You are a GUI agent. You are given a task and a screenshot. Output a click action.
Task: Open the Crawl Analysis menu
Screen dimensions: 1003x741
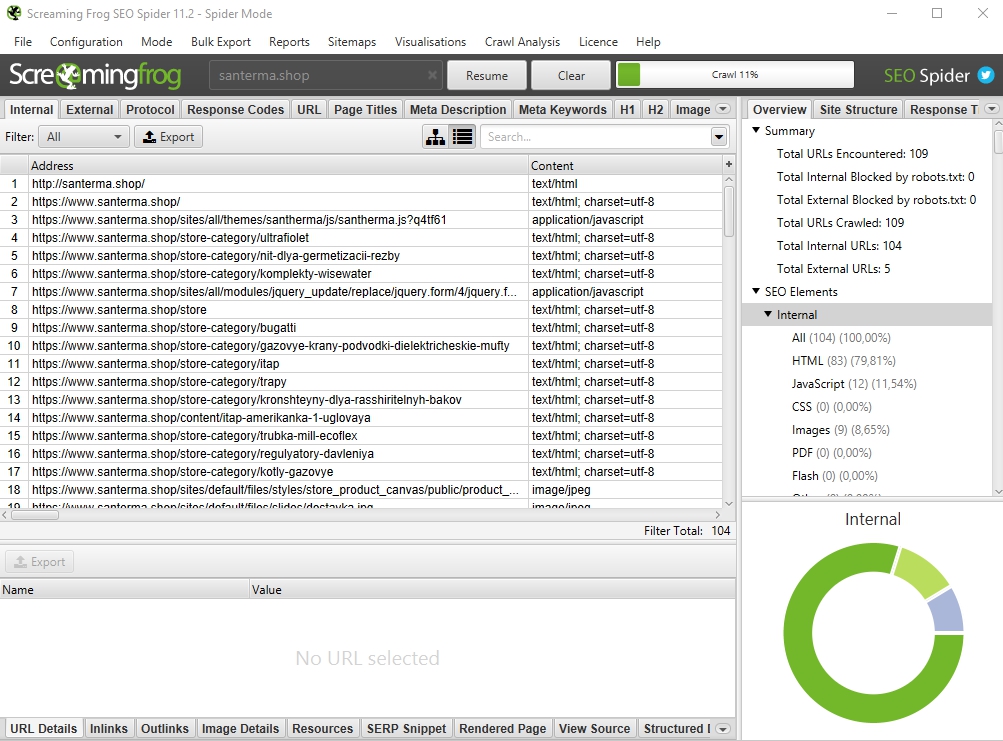click(522, 42)
